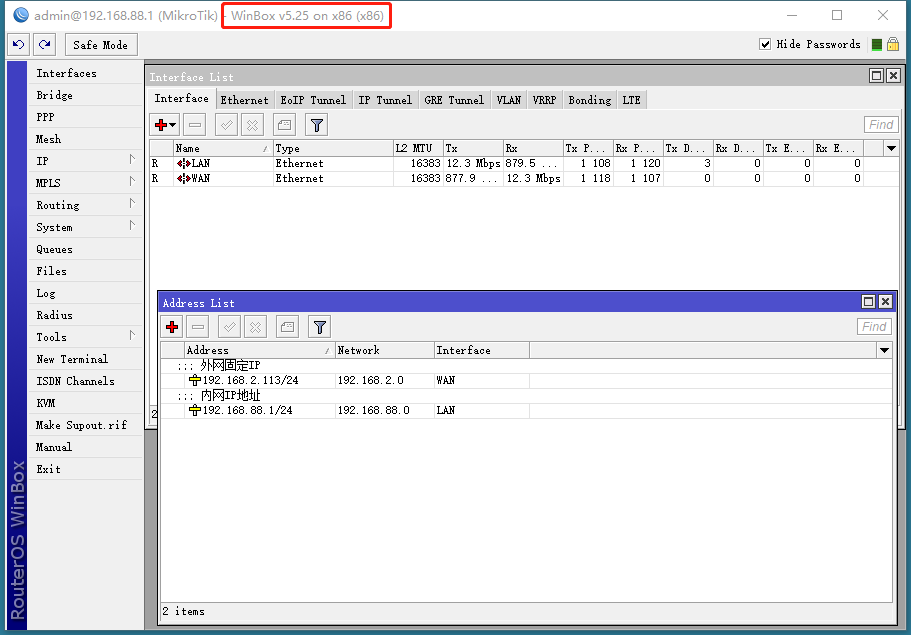Maximize the Interface List window
Viewport: 911px width, 635px height.
point(877,76)
